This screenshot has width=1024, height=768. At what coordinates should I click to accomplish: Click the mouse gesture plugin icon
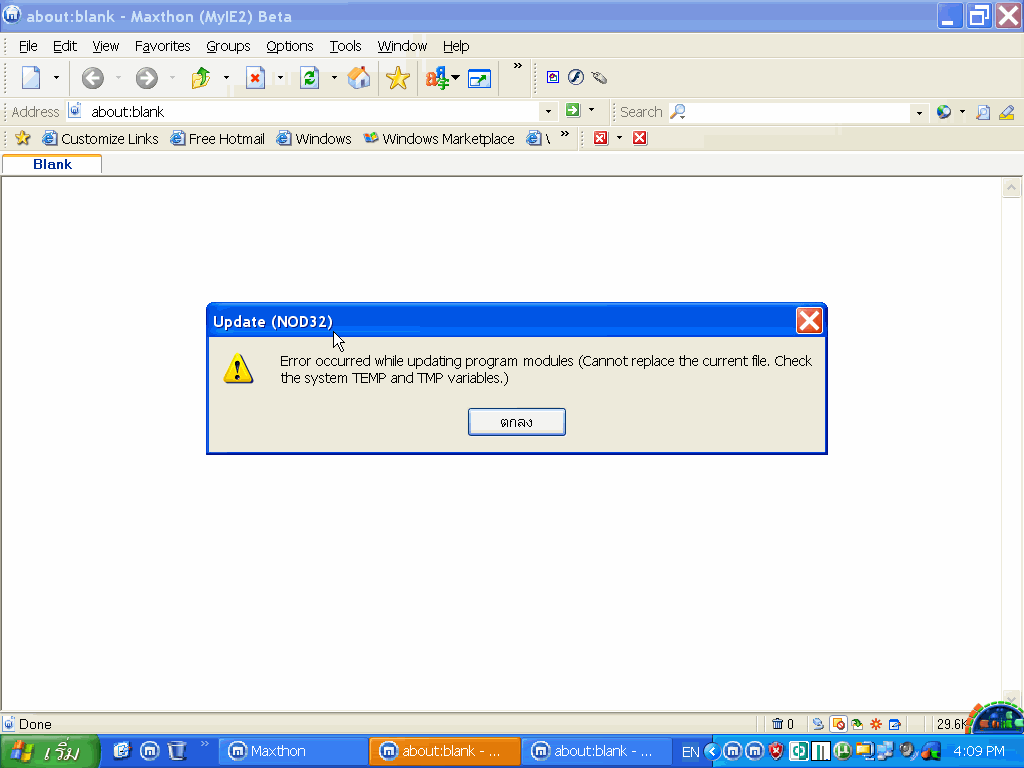pyautogui.click(x=599, y=78)
